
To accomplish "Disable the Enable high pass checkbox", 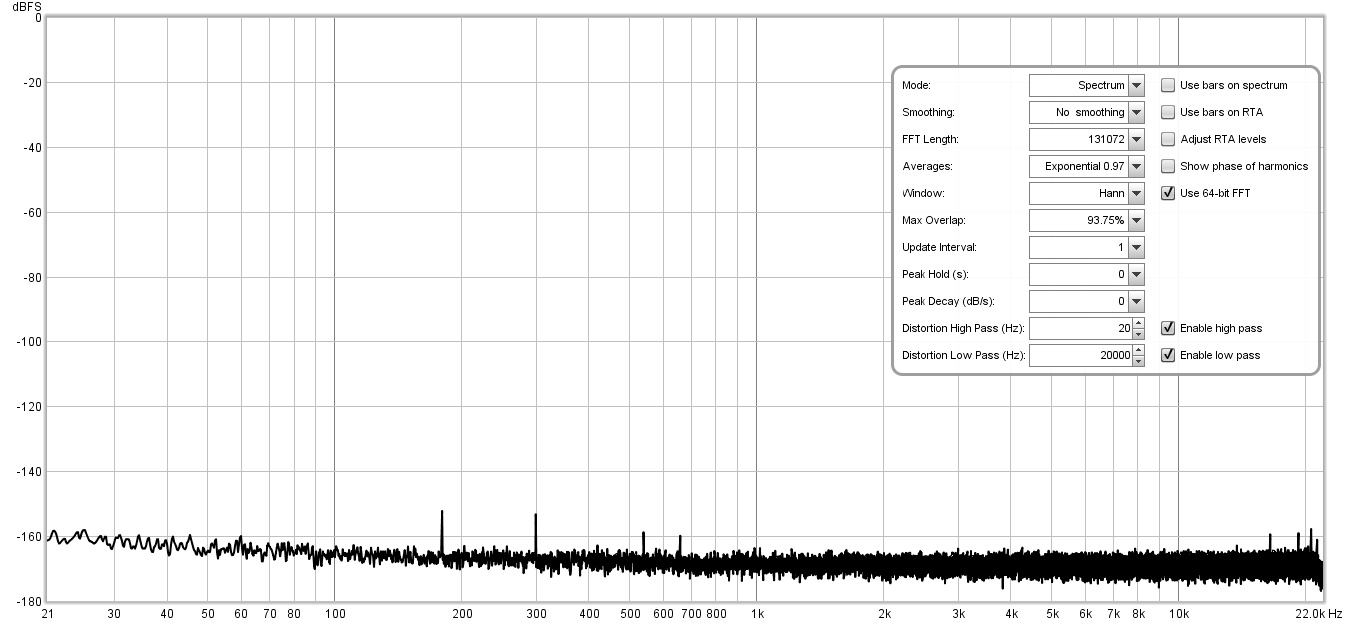I will (x=1168, y=329).
